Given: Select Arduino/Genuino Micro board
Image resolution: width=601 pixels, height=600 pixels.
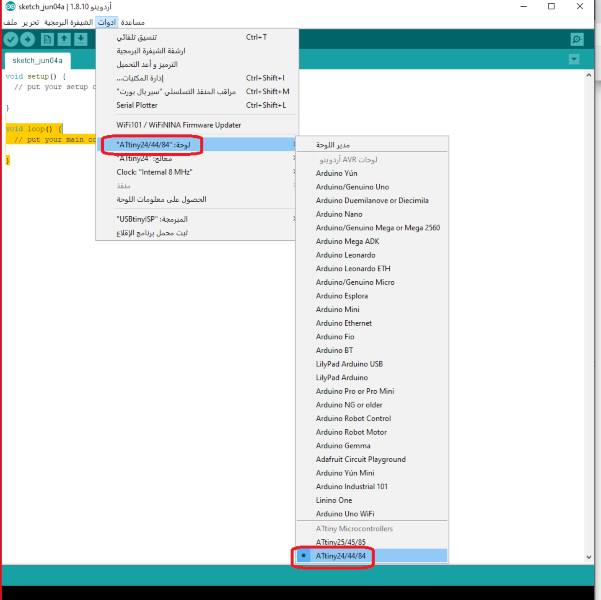Looking at the screenshot, I should pyautogui.click(x=372, y=282).
